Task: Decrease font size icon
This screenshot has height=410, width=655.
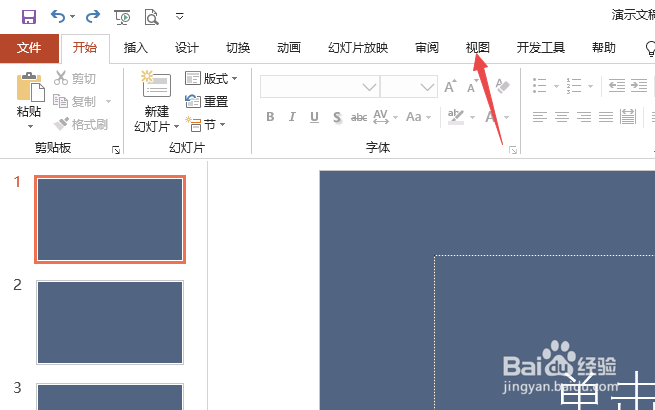Action: pyautogui.click(x=472, y=87)
